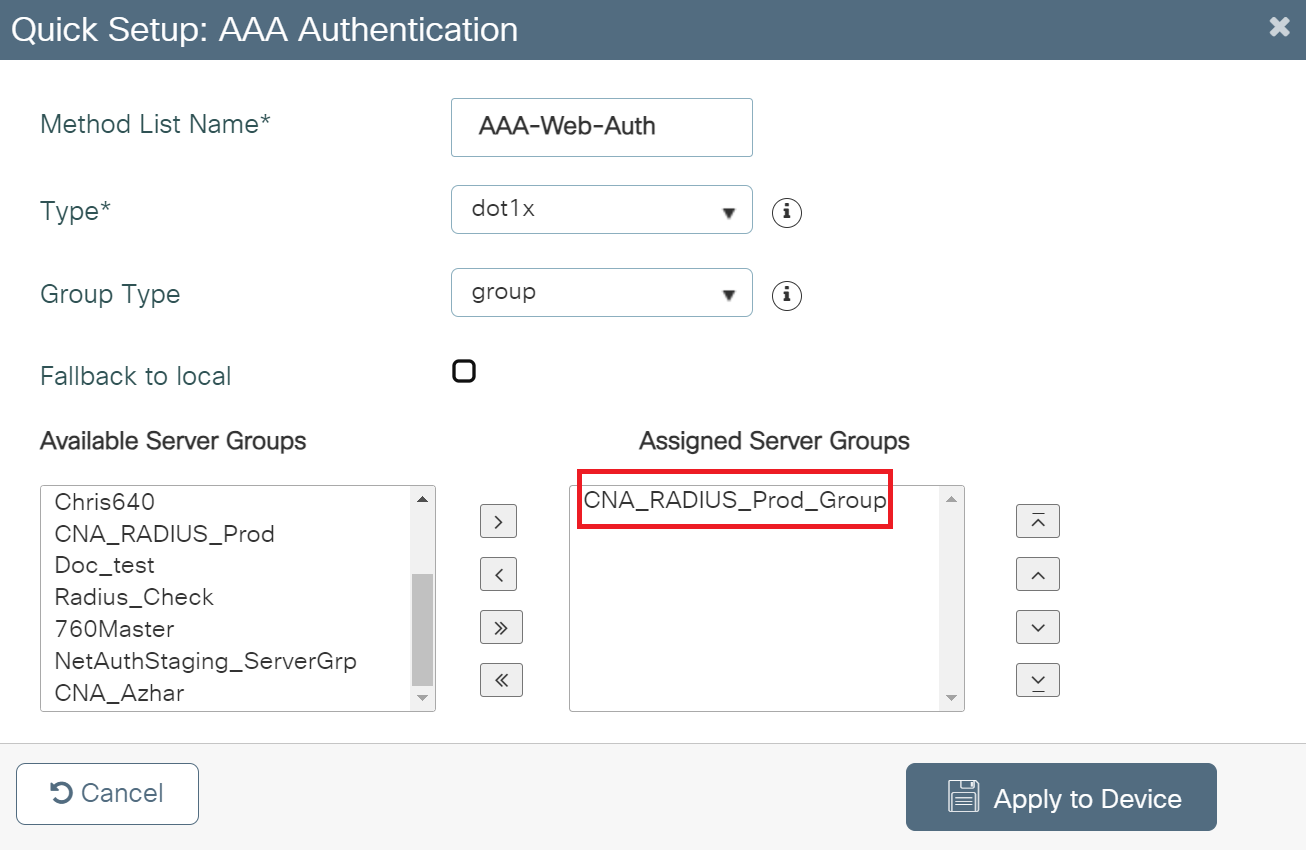
Task: Click the Method List Name input field
Action: pyautogui.click(x=601, y=127)
